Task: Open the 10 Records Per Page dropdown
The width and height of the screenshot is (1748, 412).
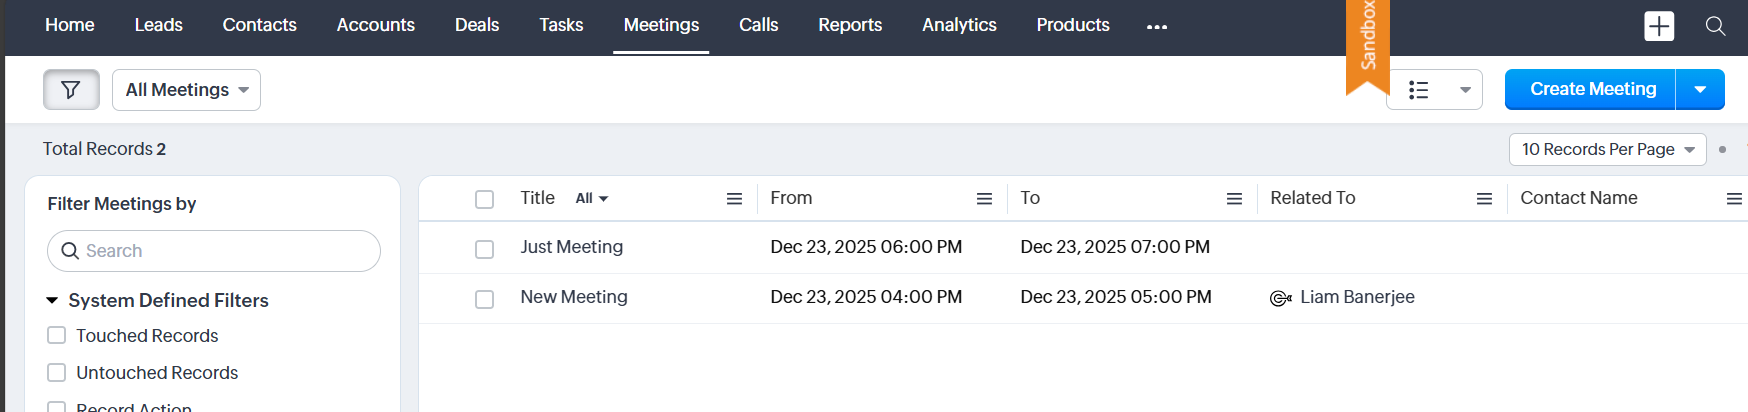Action: [1607, 149]
